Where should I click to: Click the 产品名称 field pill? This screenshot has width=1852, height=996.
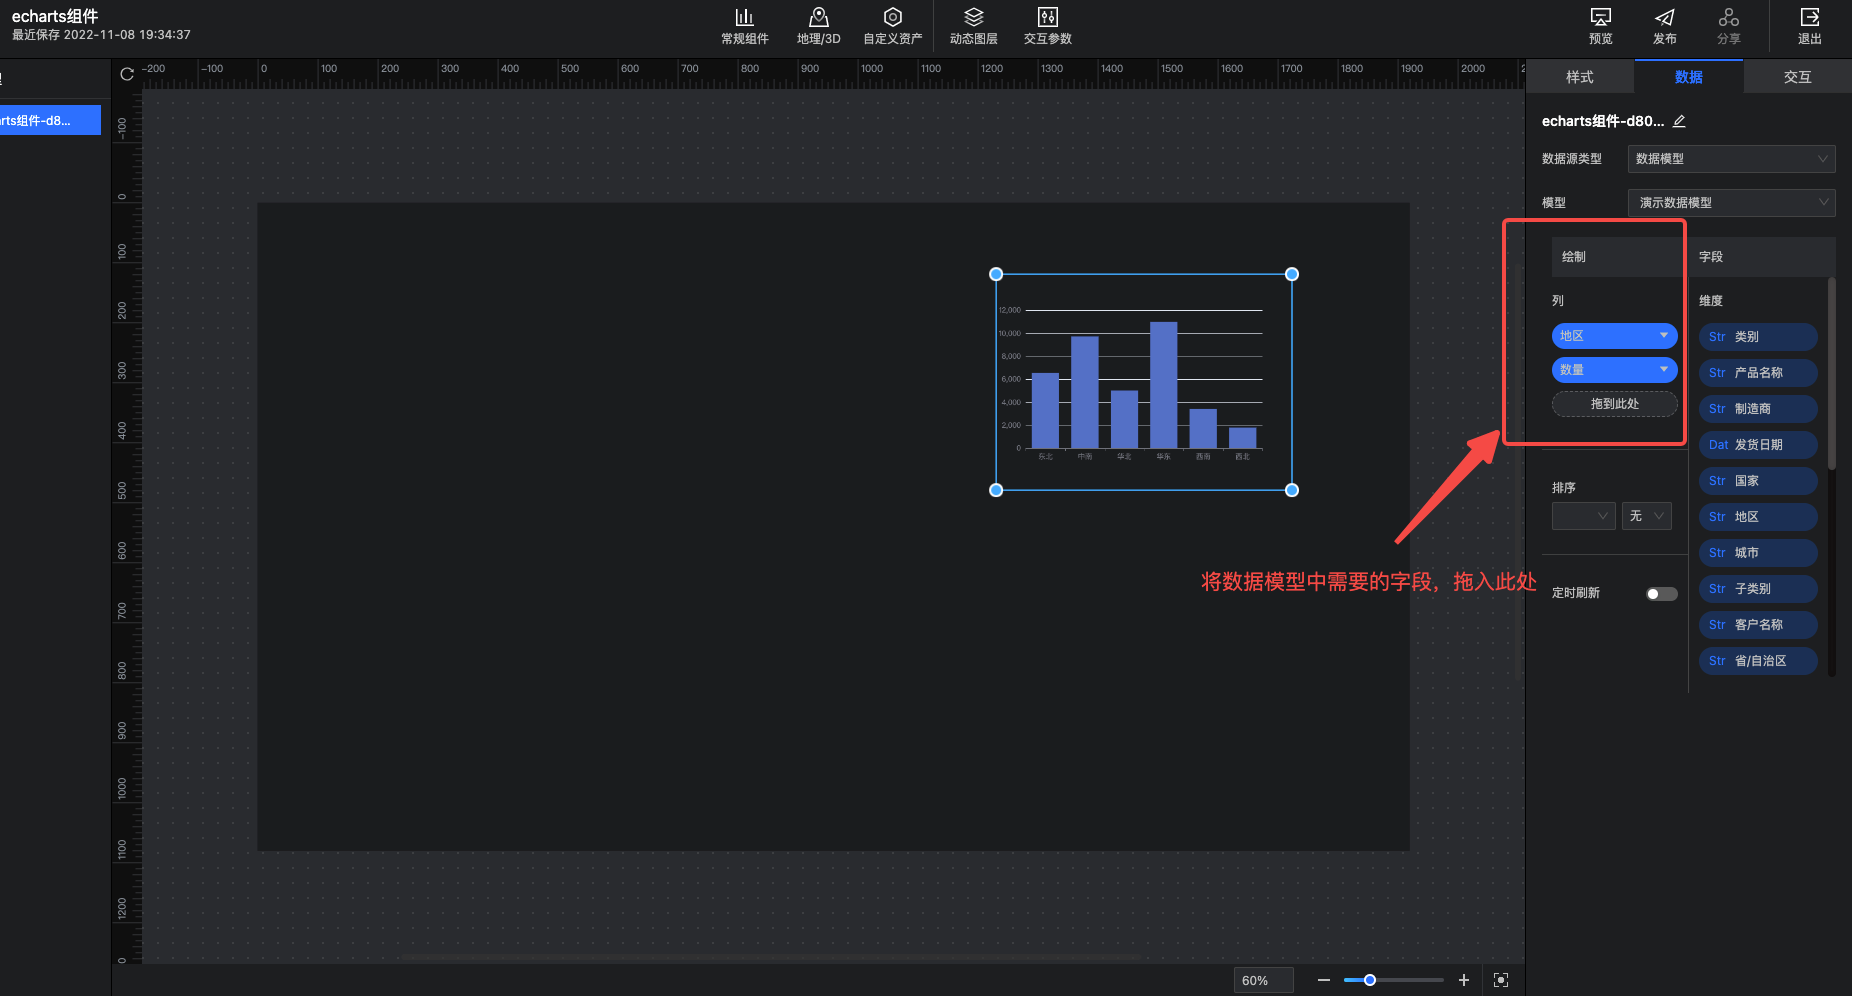tap(1757, 373)
